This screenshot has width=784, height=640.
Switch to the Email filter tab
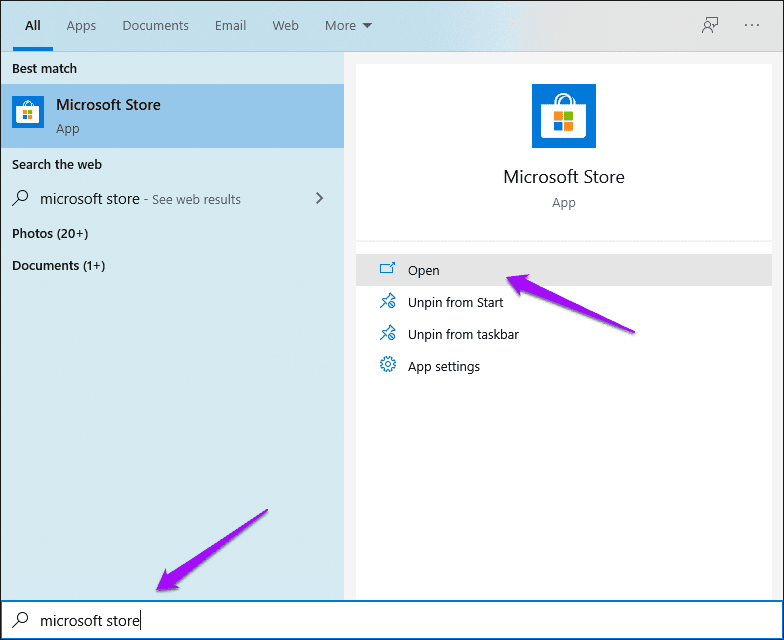point(230,26)
